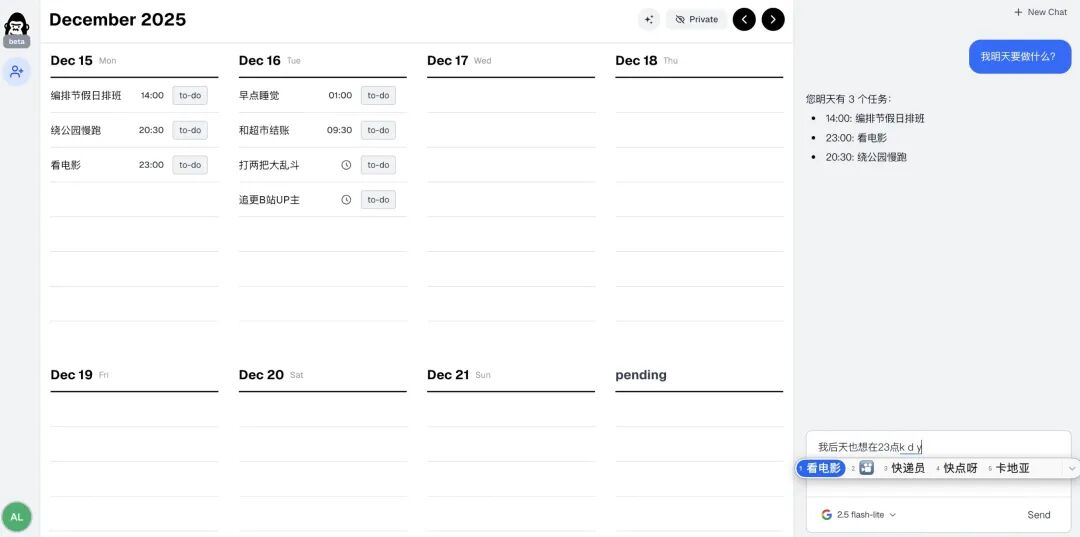Expand the input method candidate list

click(x=1072, y=468)
